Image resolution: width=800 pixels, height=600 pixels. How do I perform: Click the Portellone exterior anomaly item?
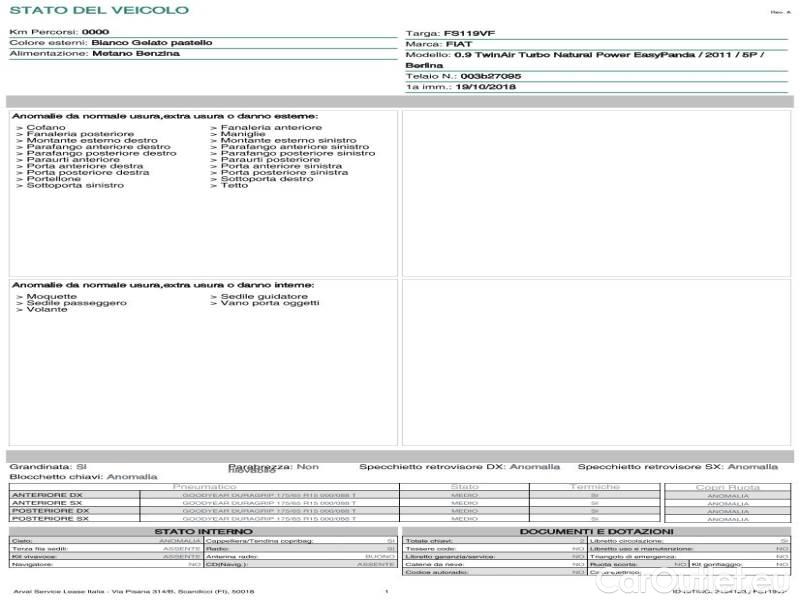click(54, 179)
